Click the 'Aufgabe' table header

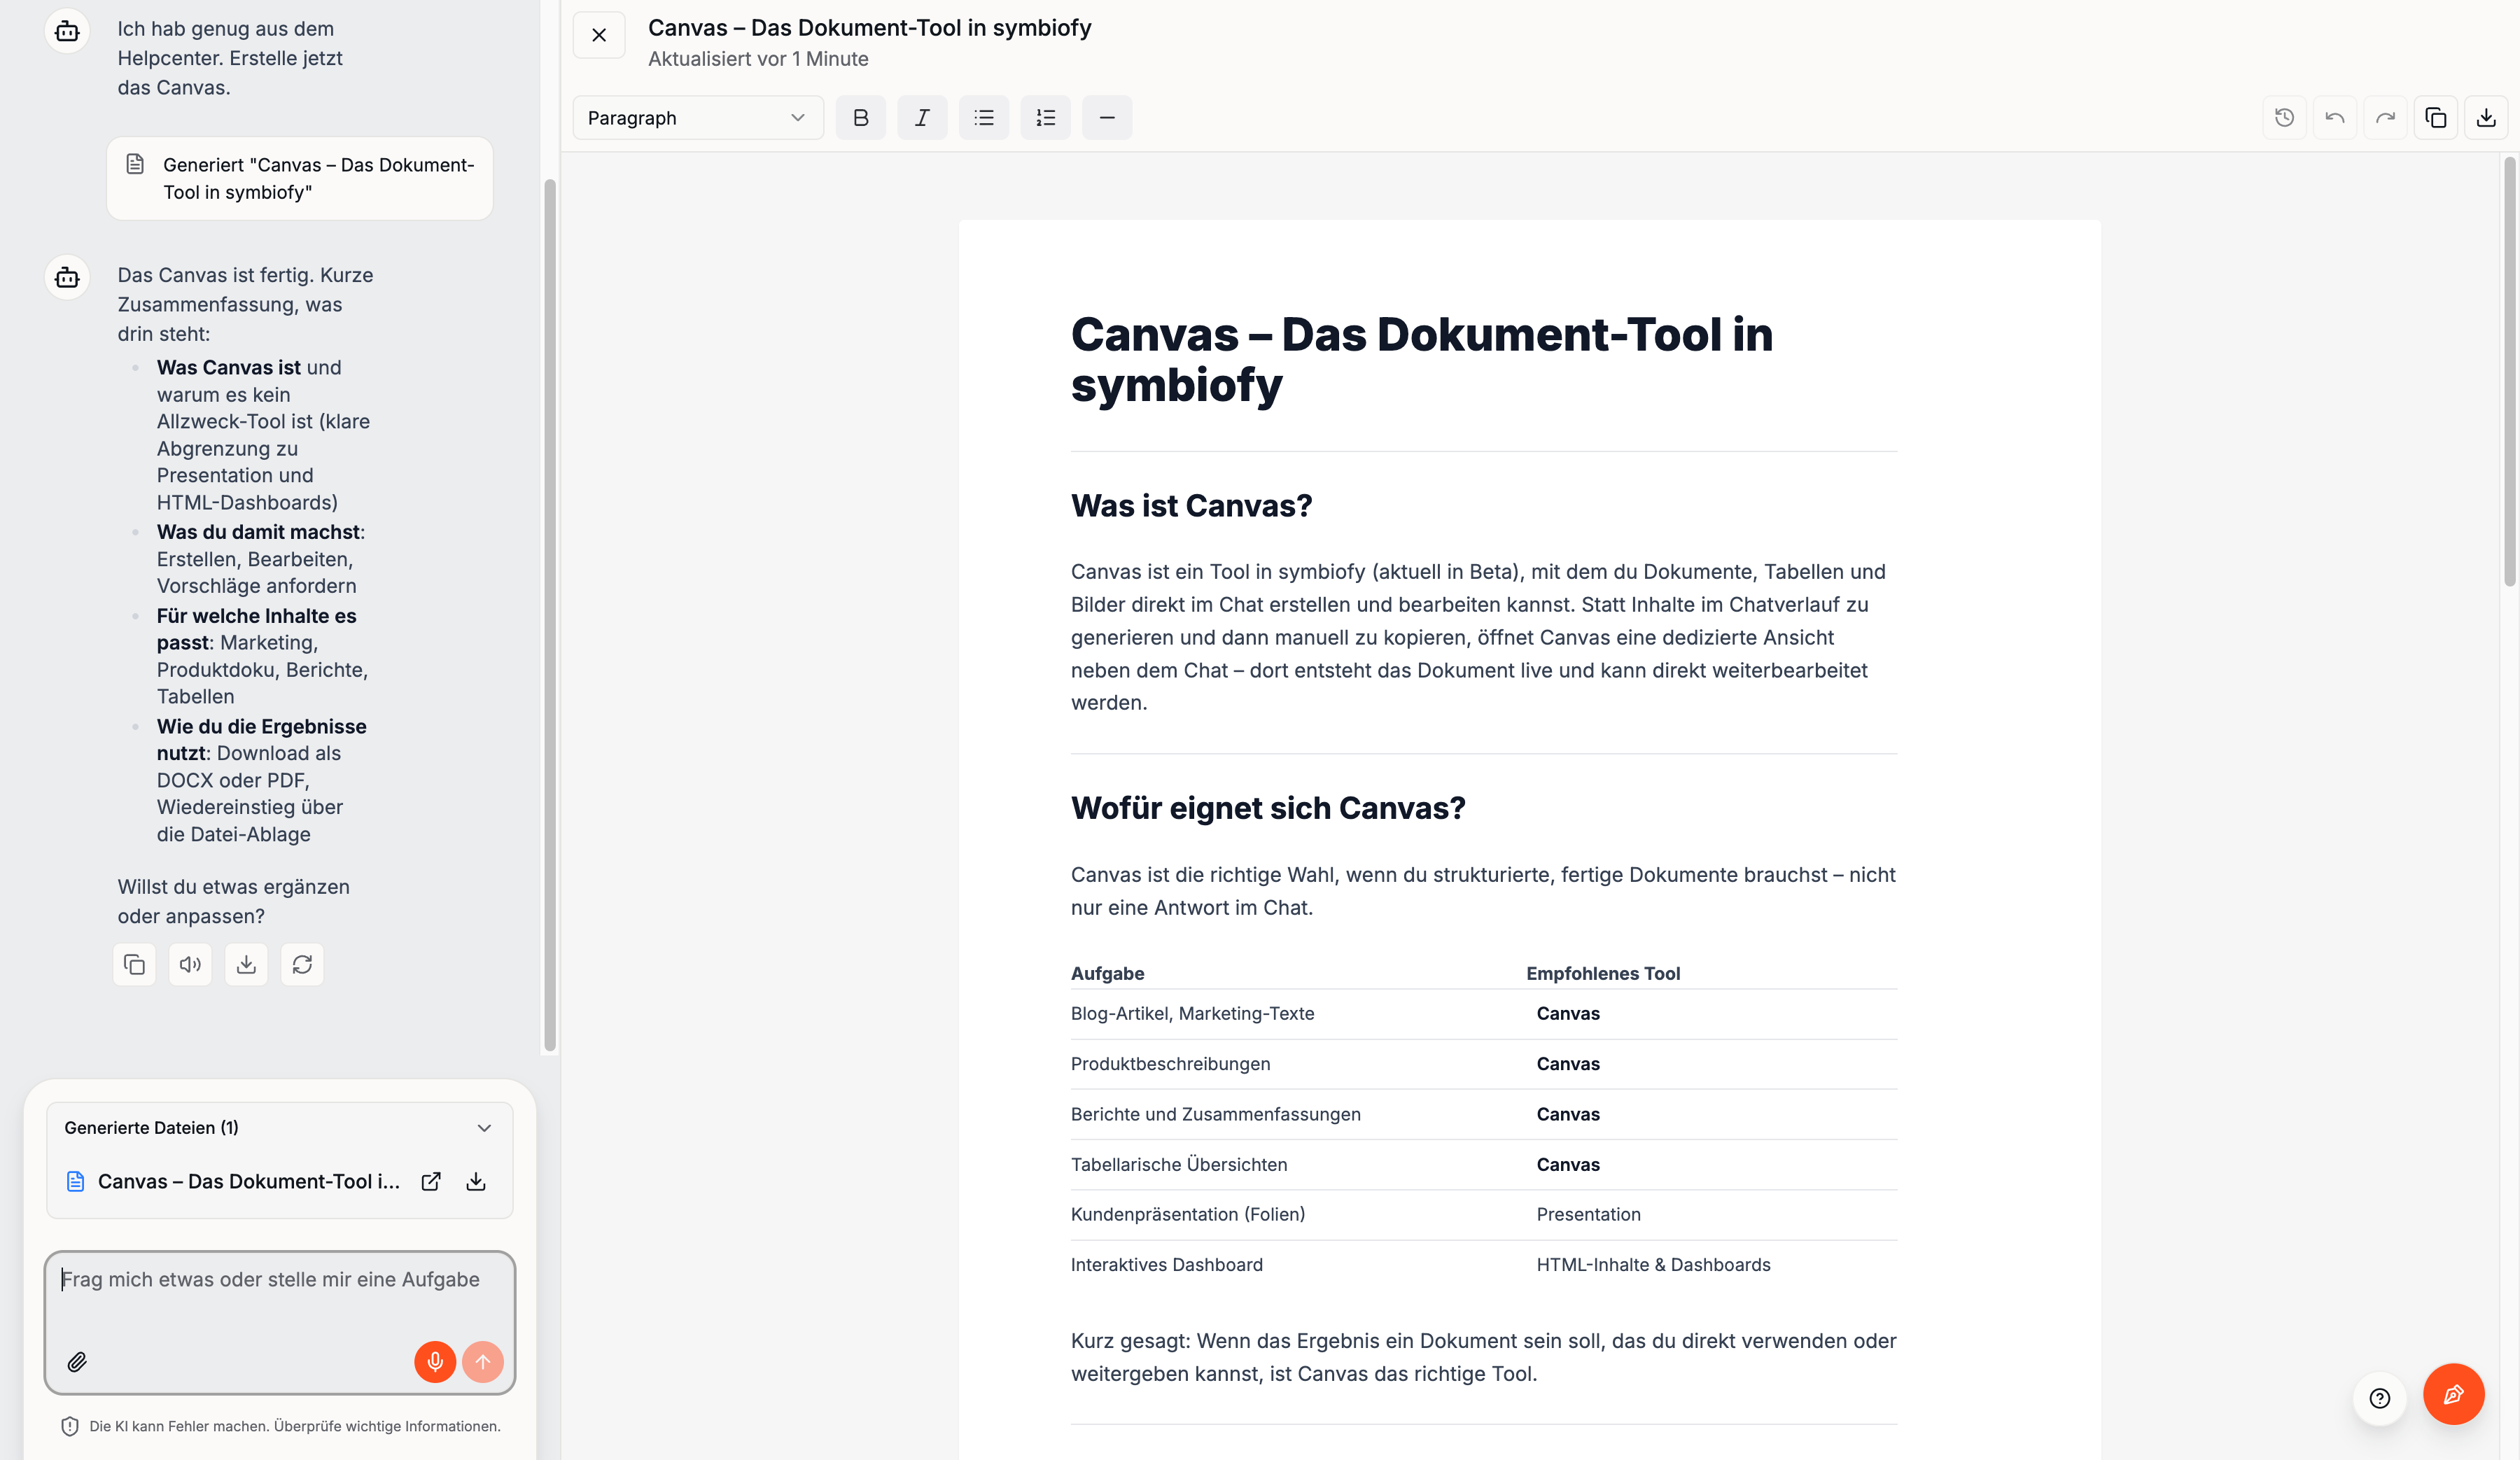coord(1107,973)
